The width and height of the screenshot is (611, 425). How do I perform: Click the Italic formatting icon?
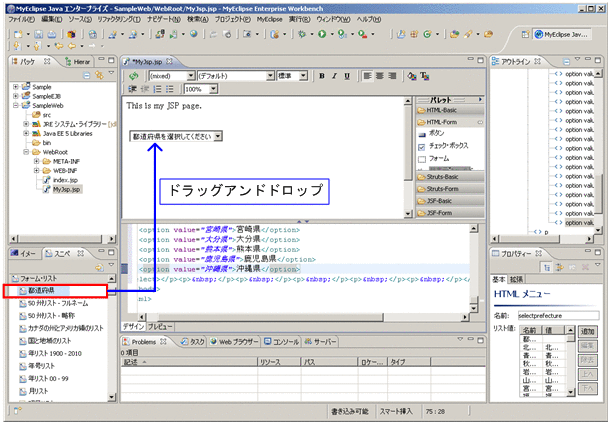(x=335, y=75)
